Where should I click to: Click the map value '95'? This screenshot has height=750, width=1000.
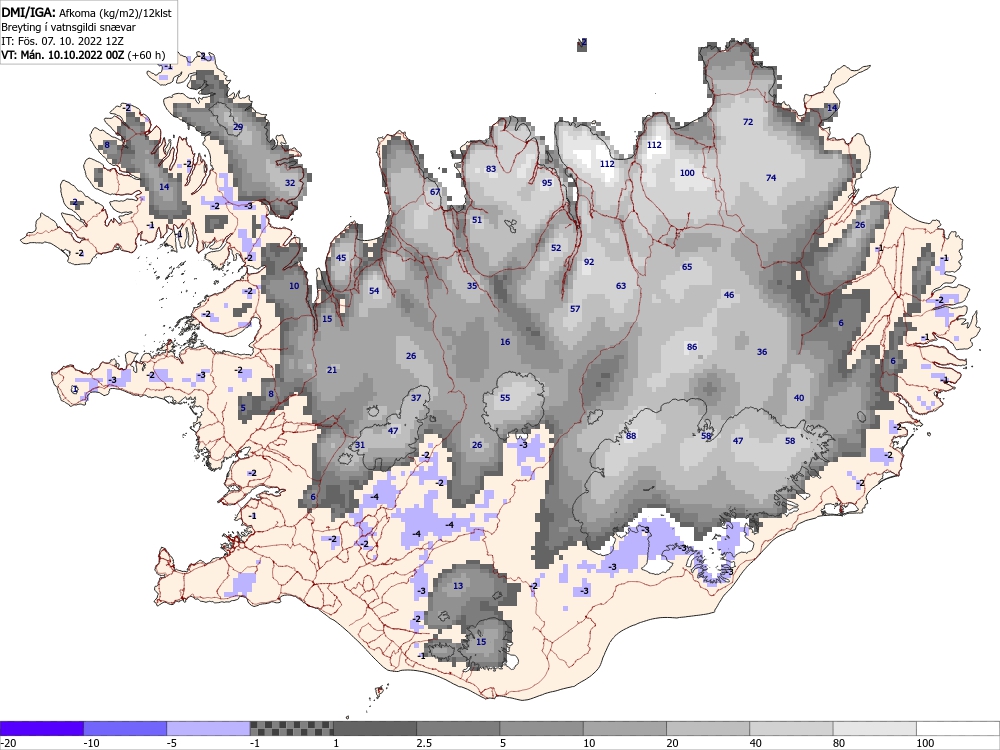(547, 183)
